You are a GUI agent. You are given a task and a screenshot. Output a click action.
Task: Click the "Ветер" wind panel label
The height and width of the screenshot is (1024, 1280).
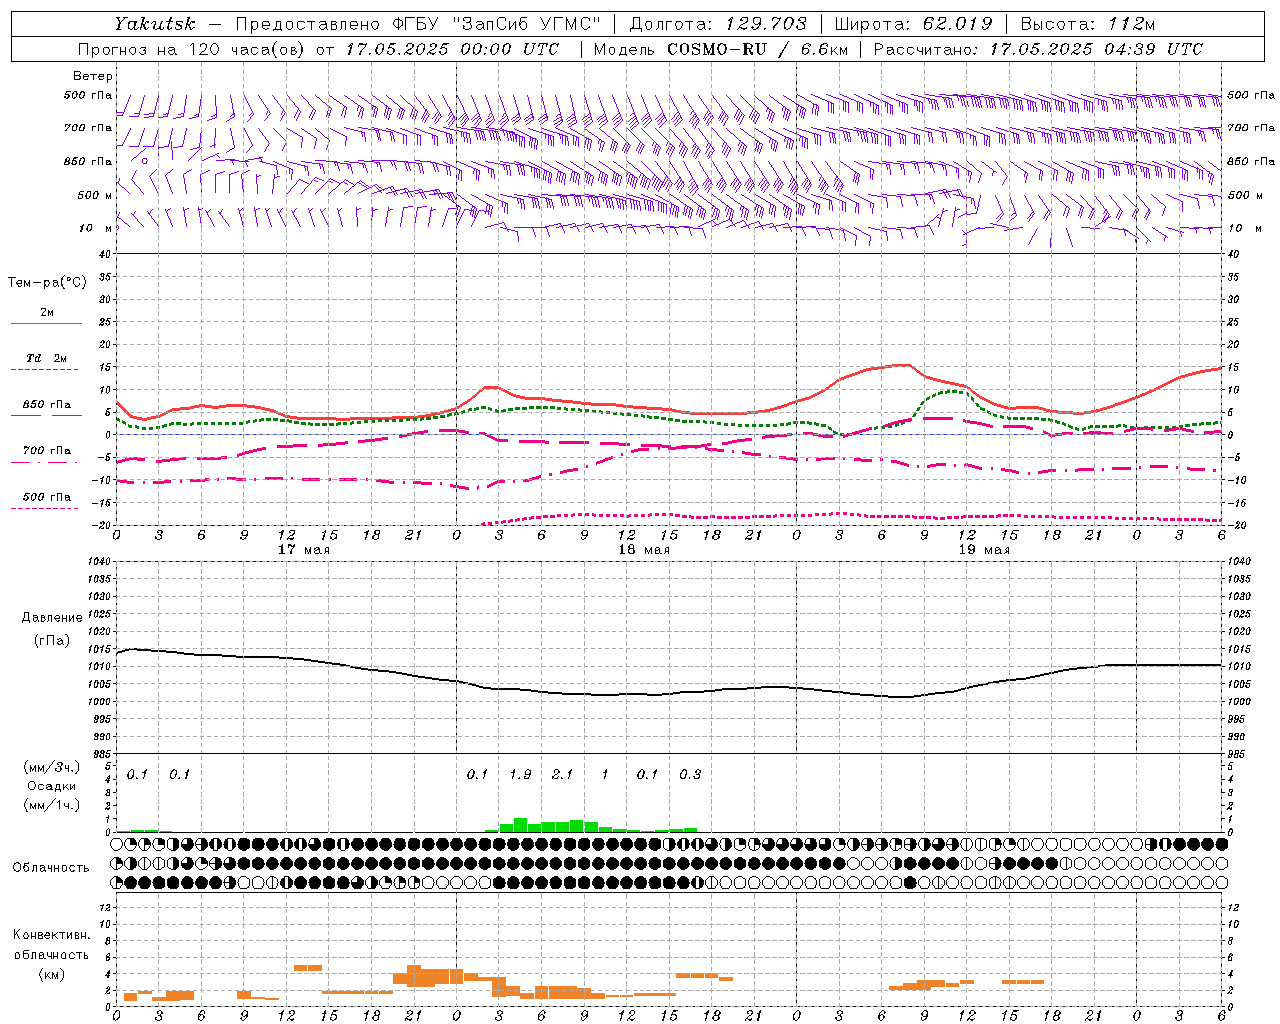point(93,76)
